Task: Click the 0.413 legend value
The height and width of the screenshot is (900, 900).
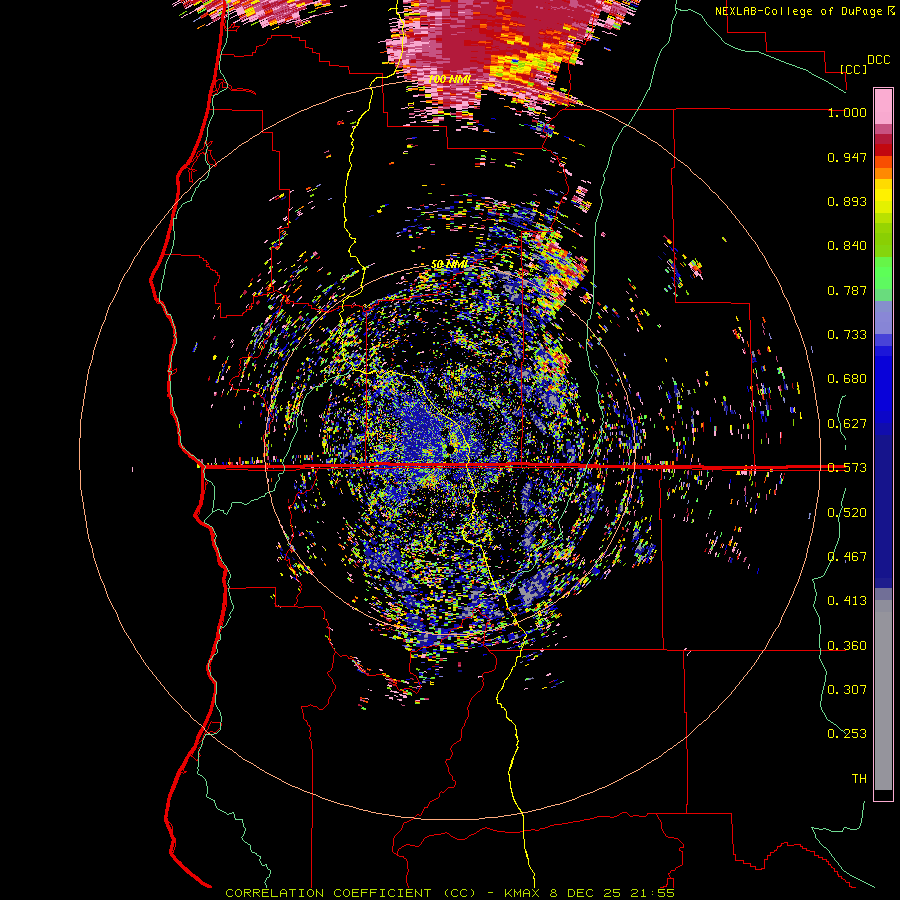Action: [x=847, y=601]
